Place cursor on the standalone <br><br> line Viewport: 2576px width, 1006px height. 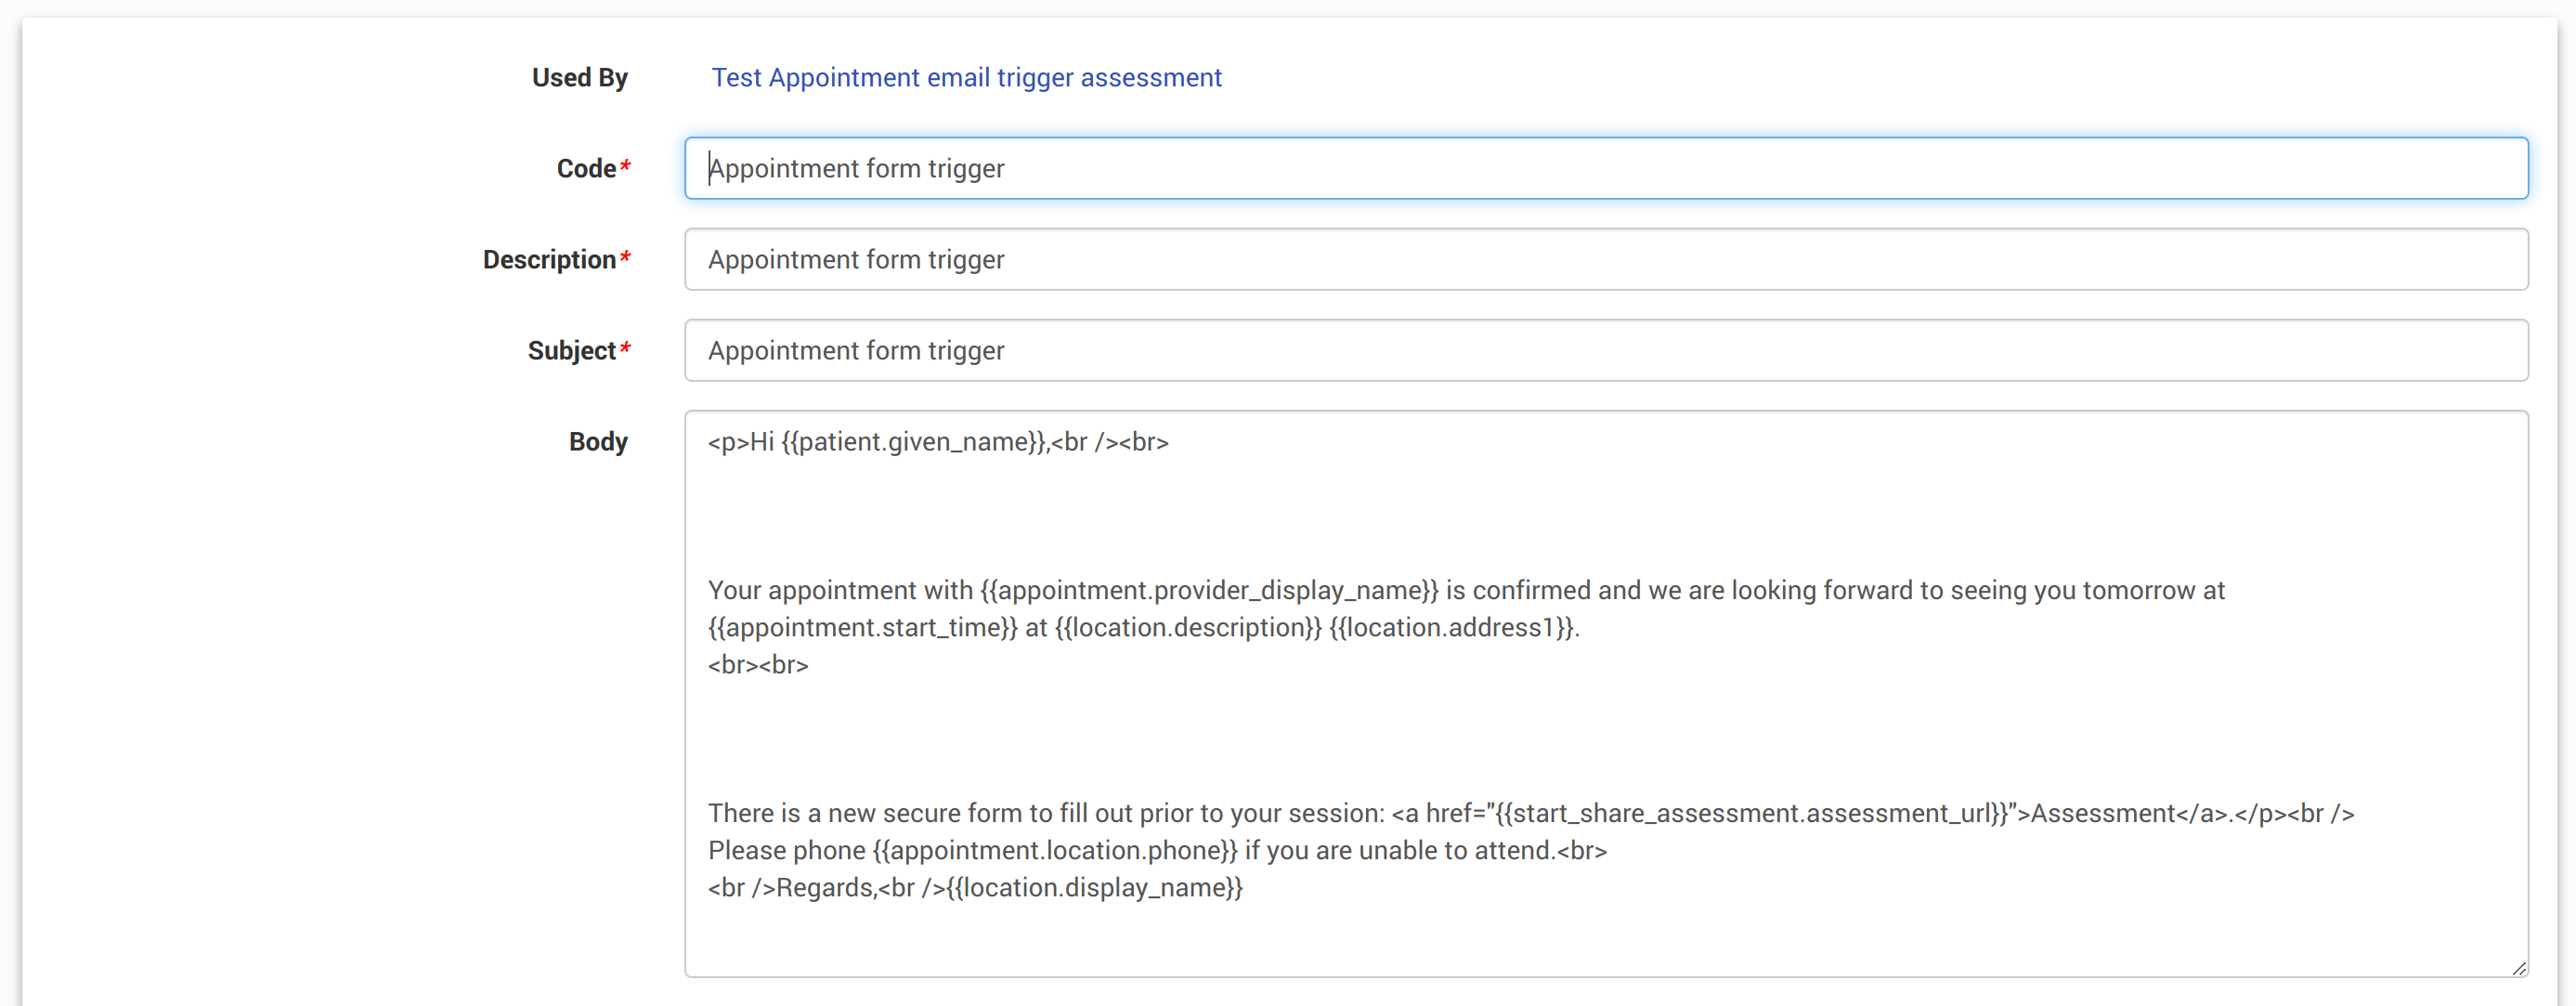pyautogui.click(x=758, y=665)
